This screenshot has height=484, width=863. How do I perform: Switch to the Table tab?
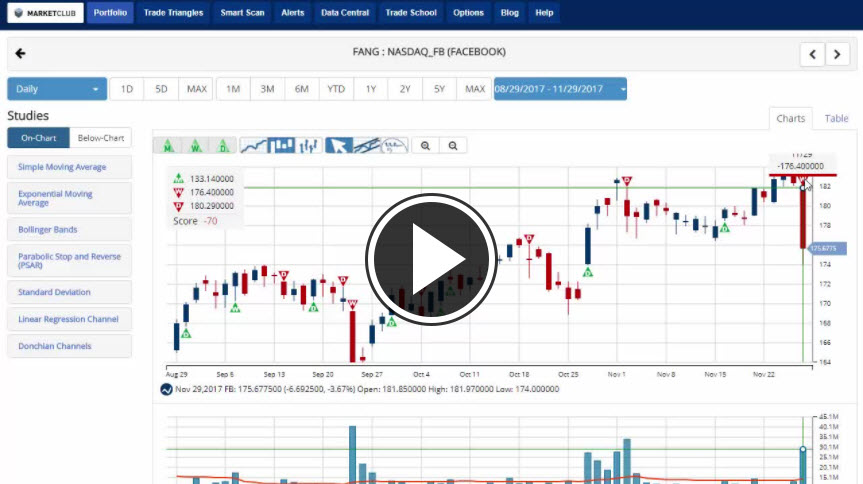click(x=836, y=118)
